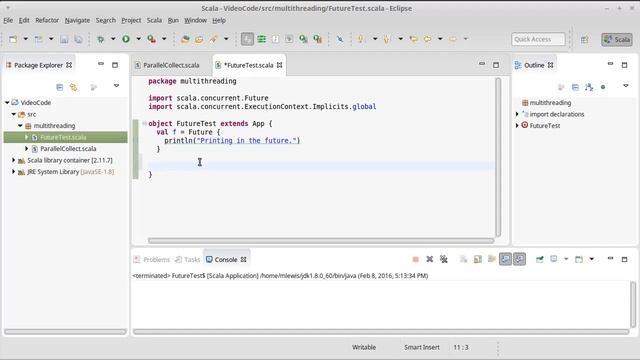Click the Next Annotation arrow icon
The width and height of the screenshot is (640, 360).
(x=361, y=39)
